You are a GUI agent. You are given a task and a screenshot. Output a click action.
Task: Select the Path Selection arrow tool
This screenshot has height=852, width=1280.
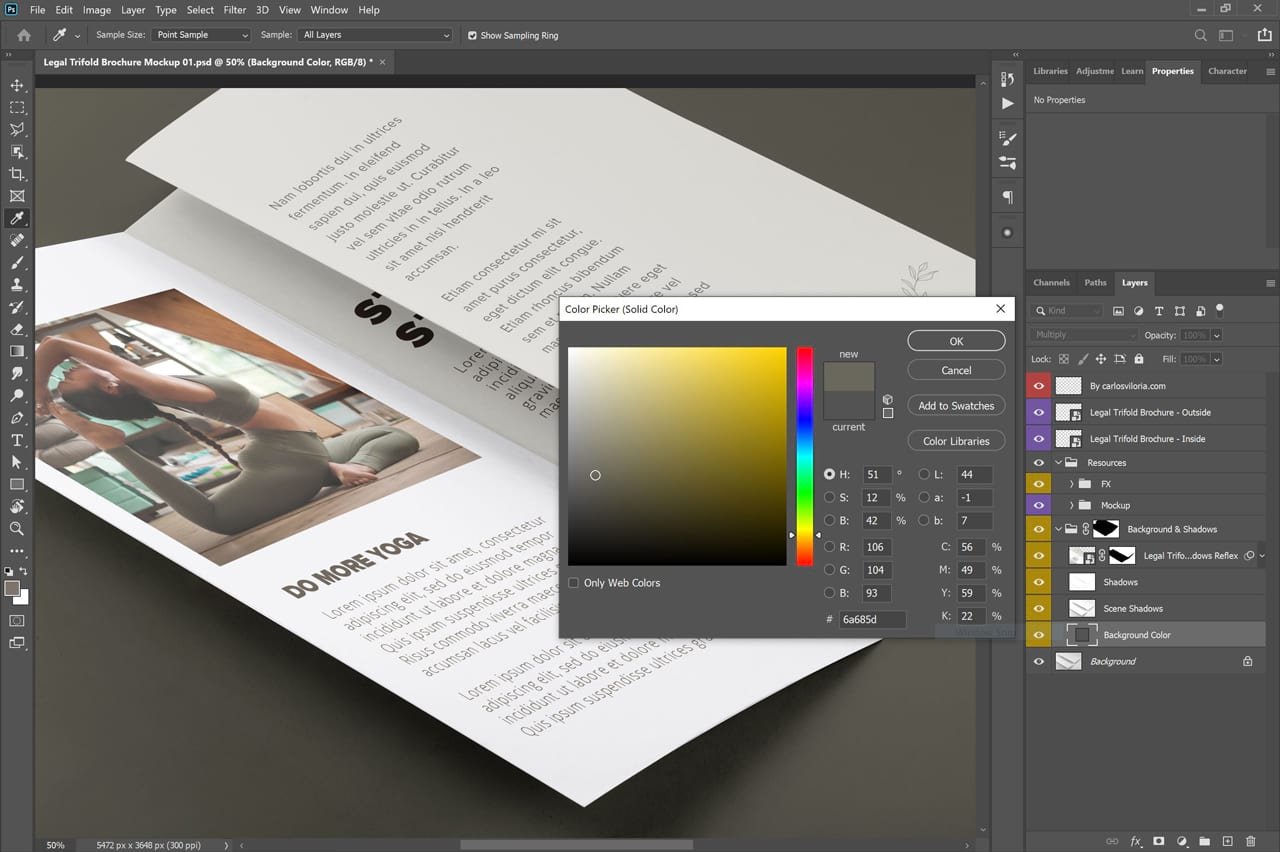(17, 462)
